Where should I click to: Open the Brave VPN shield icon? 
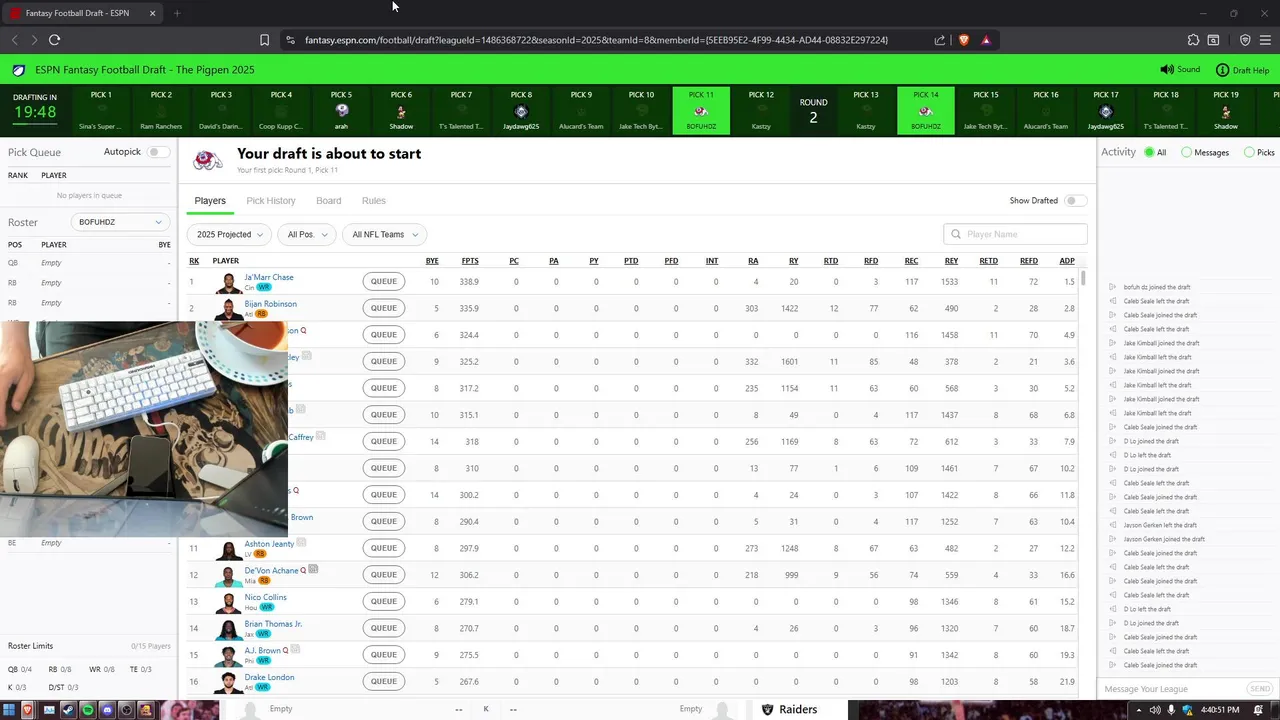click(1245, 40)
